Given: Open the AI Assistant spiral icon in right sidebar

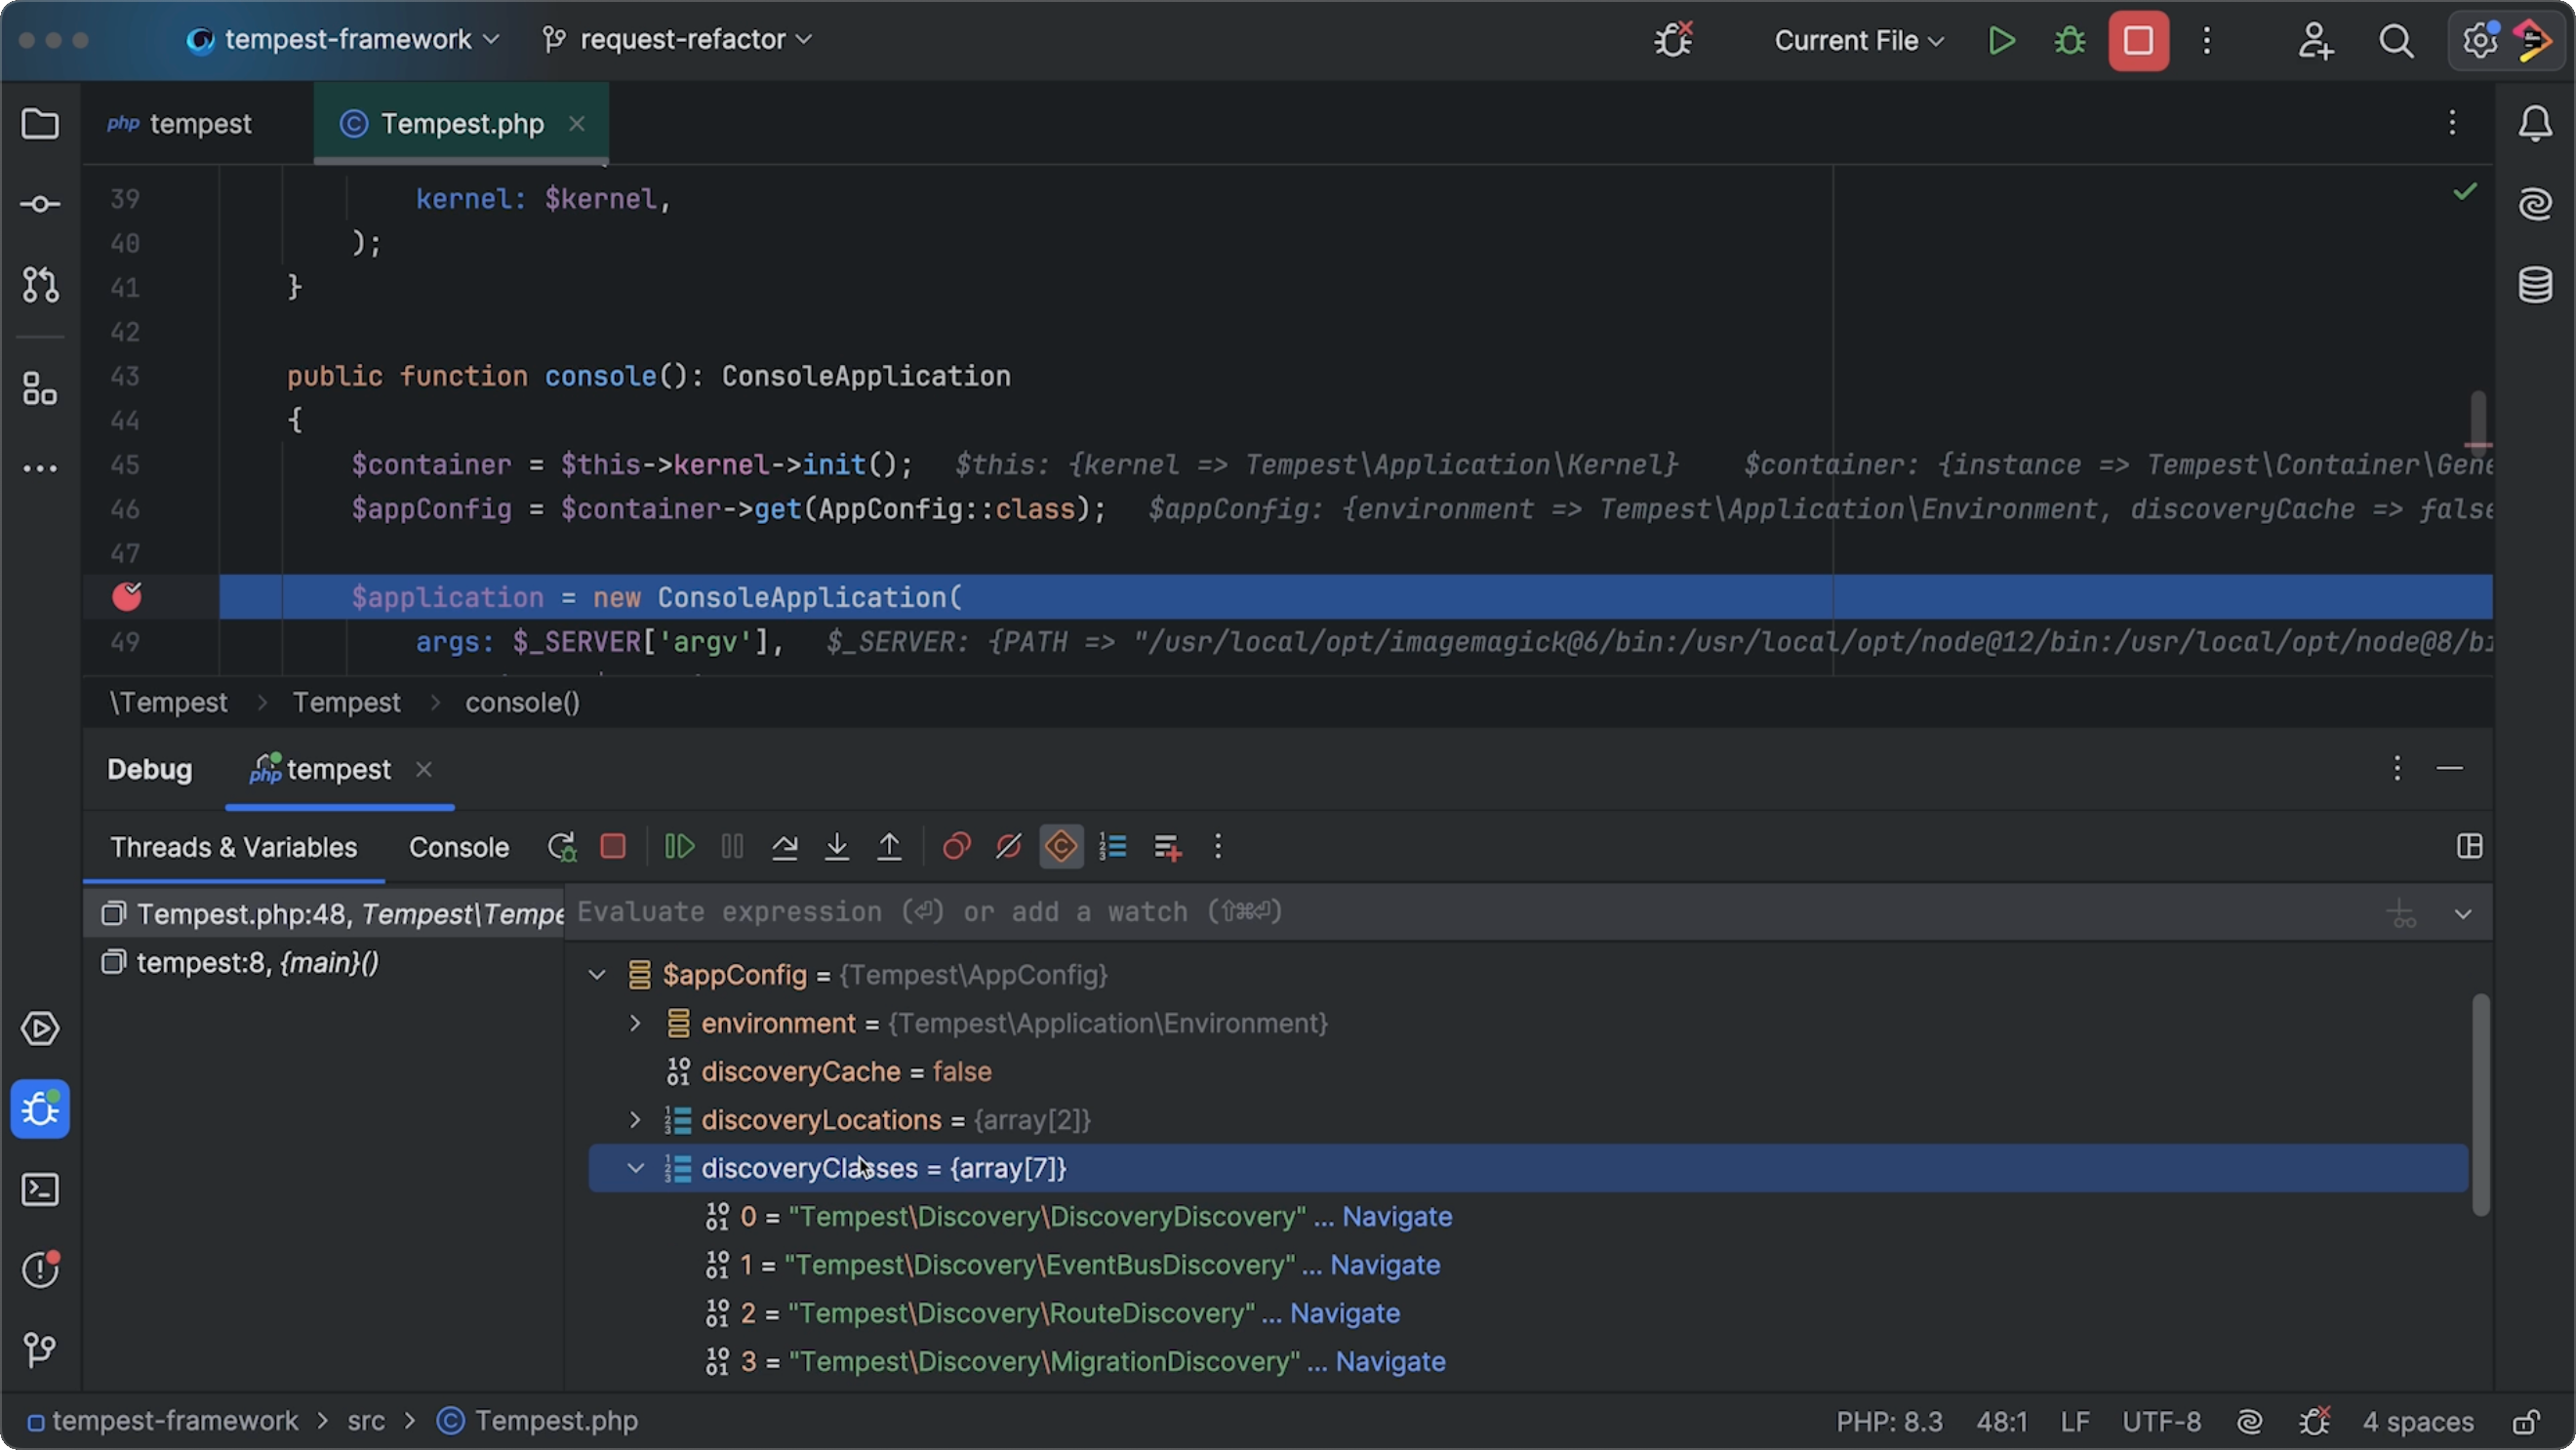Looking at the screenshot, I should point(2534,204).
